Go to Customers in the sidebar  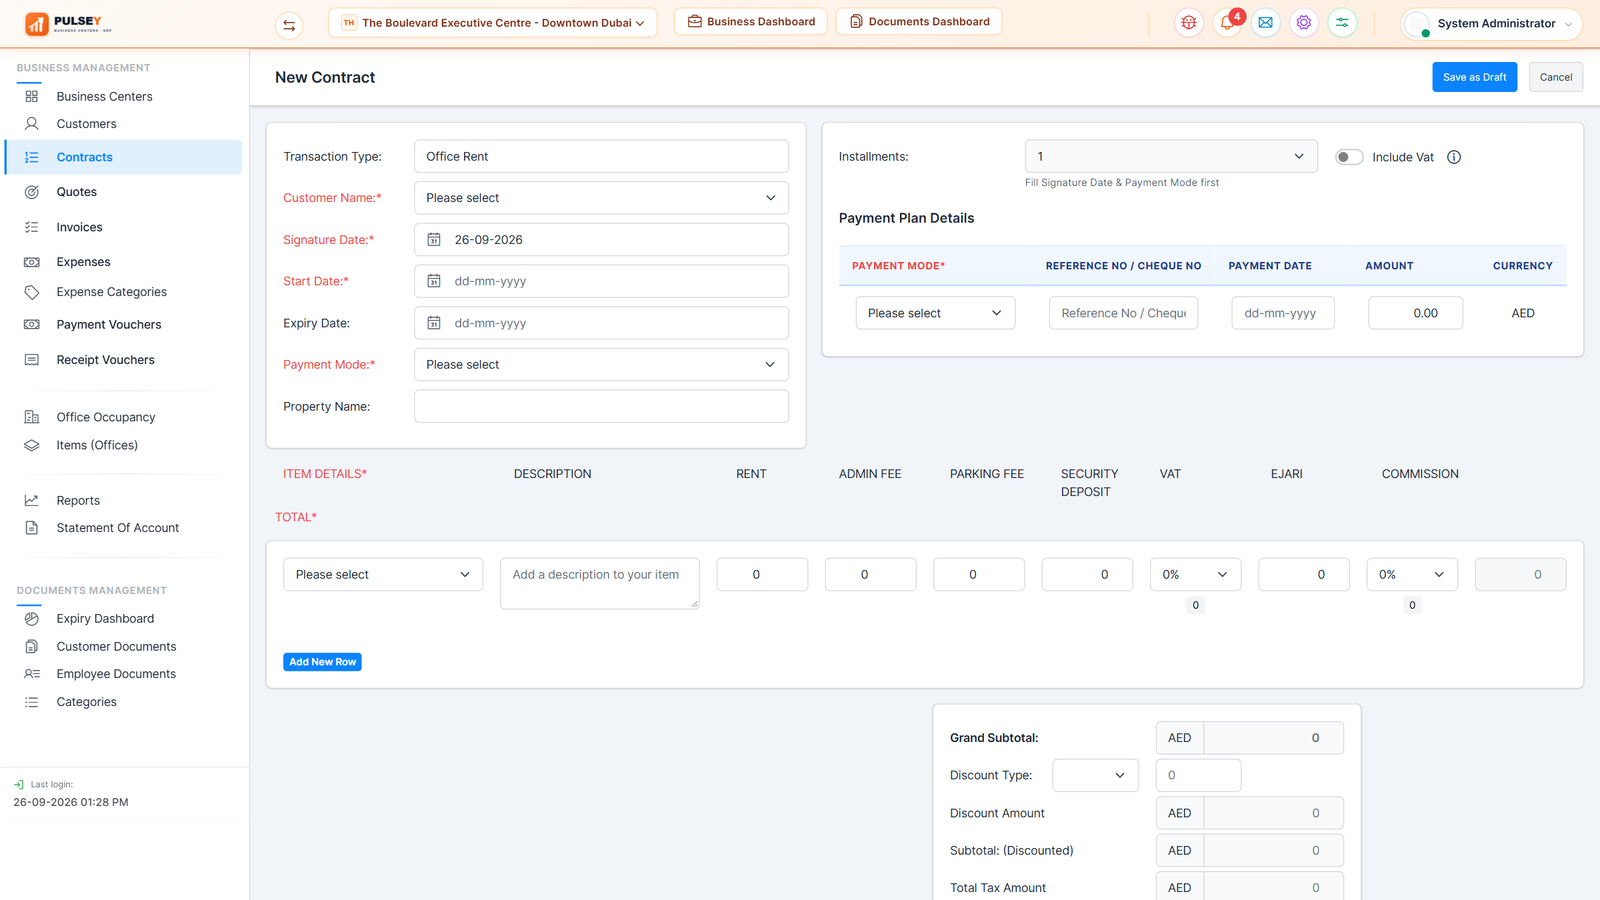[x=87, y=124]
